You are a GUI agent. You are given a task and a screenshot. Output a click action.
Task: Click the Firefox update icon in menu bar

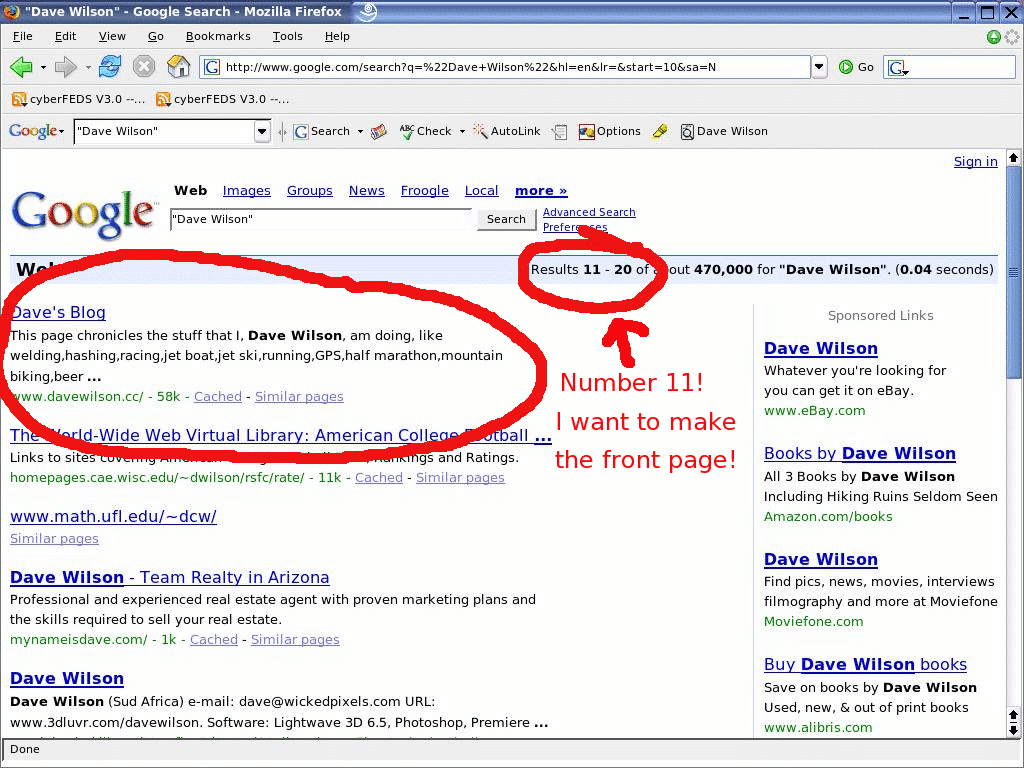(x=994, y=37)
